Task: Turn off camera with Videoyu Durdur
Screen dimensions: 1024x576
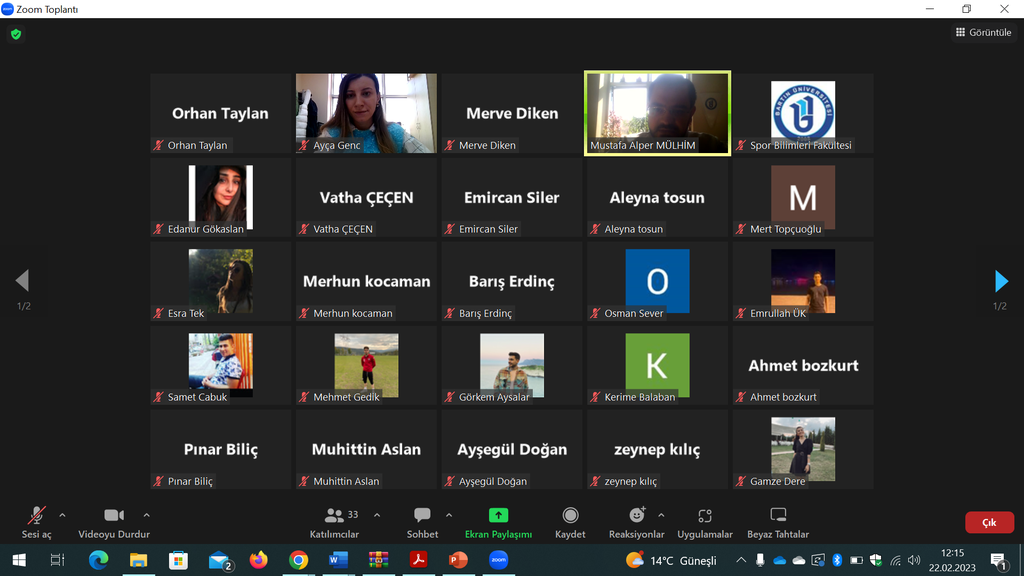Action: click(114, 520)
